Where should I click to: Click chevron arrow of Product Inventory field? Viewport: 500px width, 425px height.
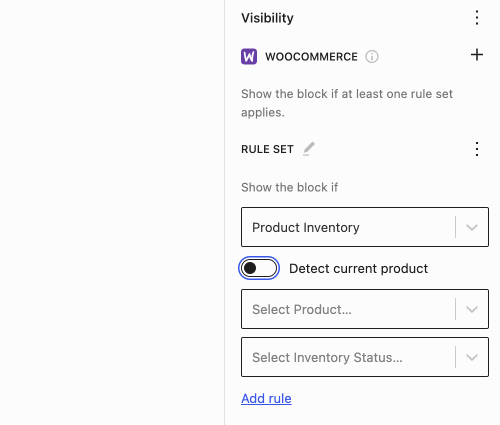click(472, 227)
